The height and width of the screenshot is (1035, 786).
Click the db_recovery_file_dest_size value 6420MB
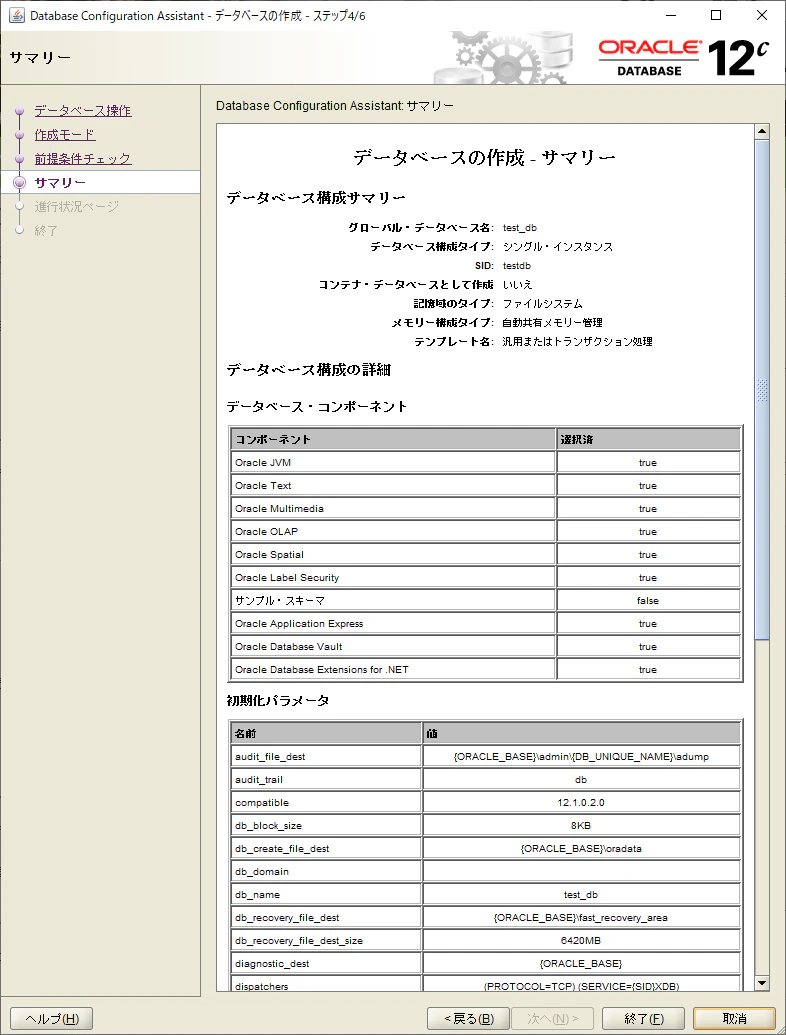pyautogui.click(x=581, y=941)
